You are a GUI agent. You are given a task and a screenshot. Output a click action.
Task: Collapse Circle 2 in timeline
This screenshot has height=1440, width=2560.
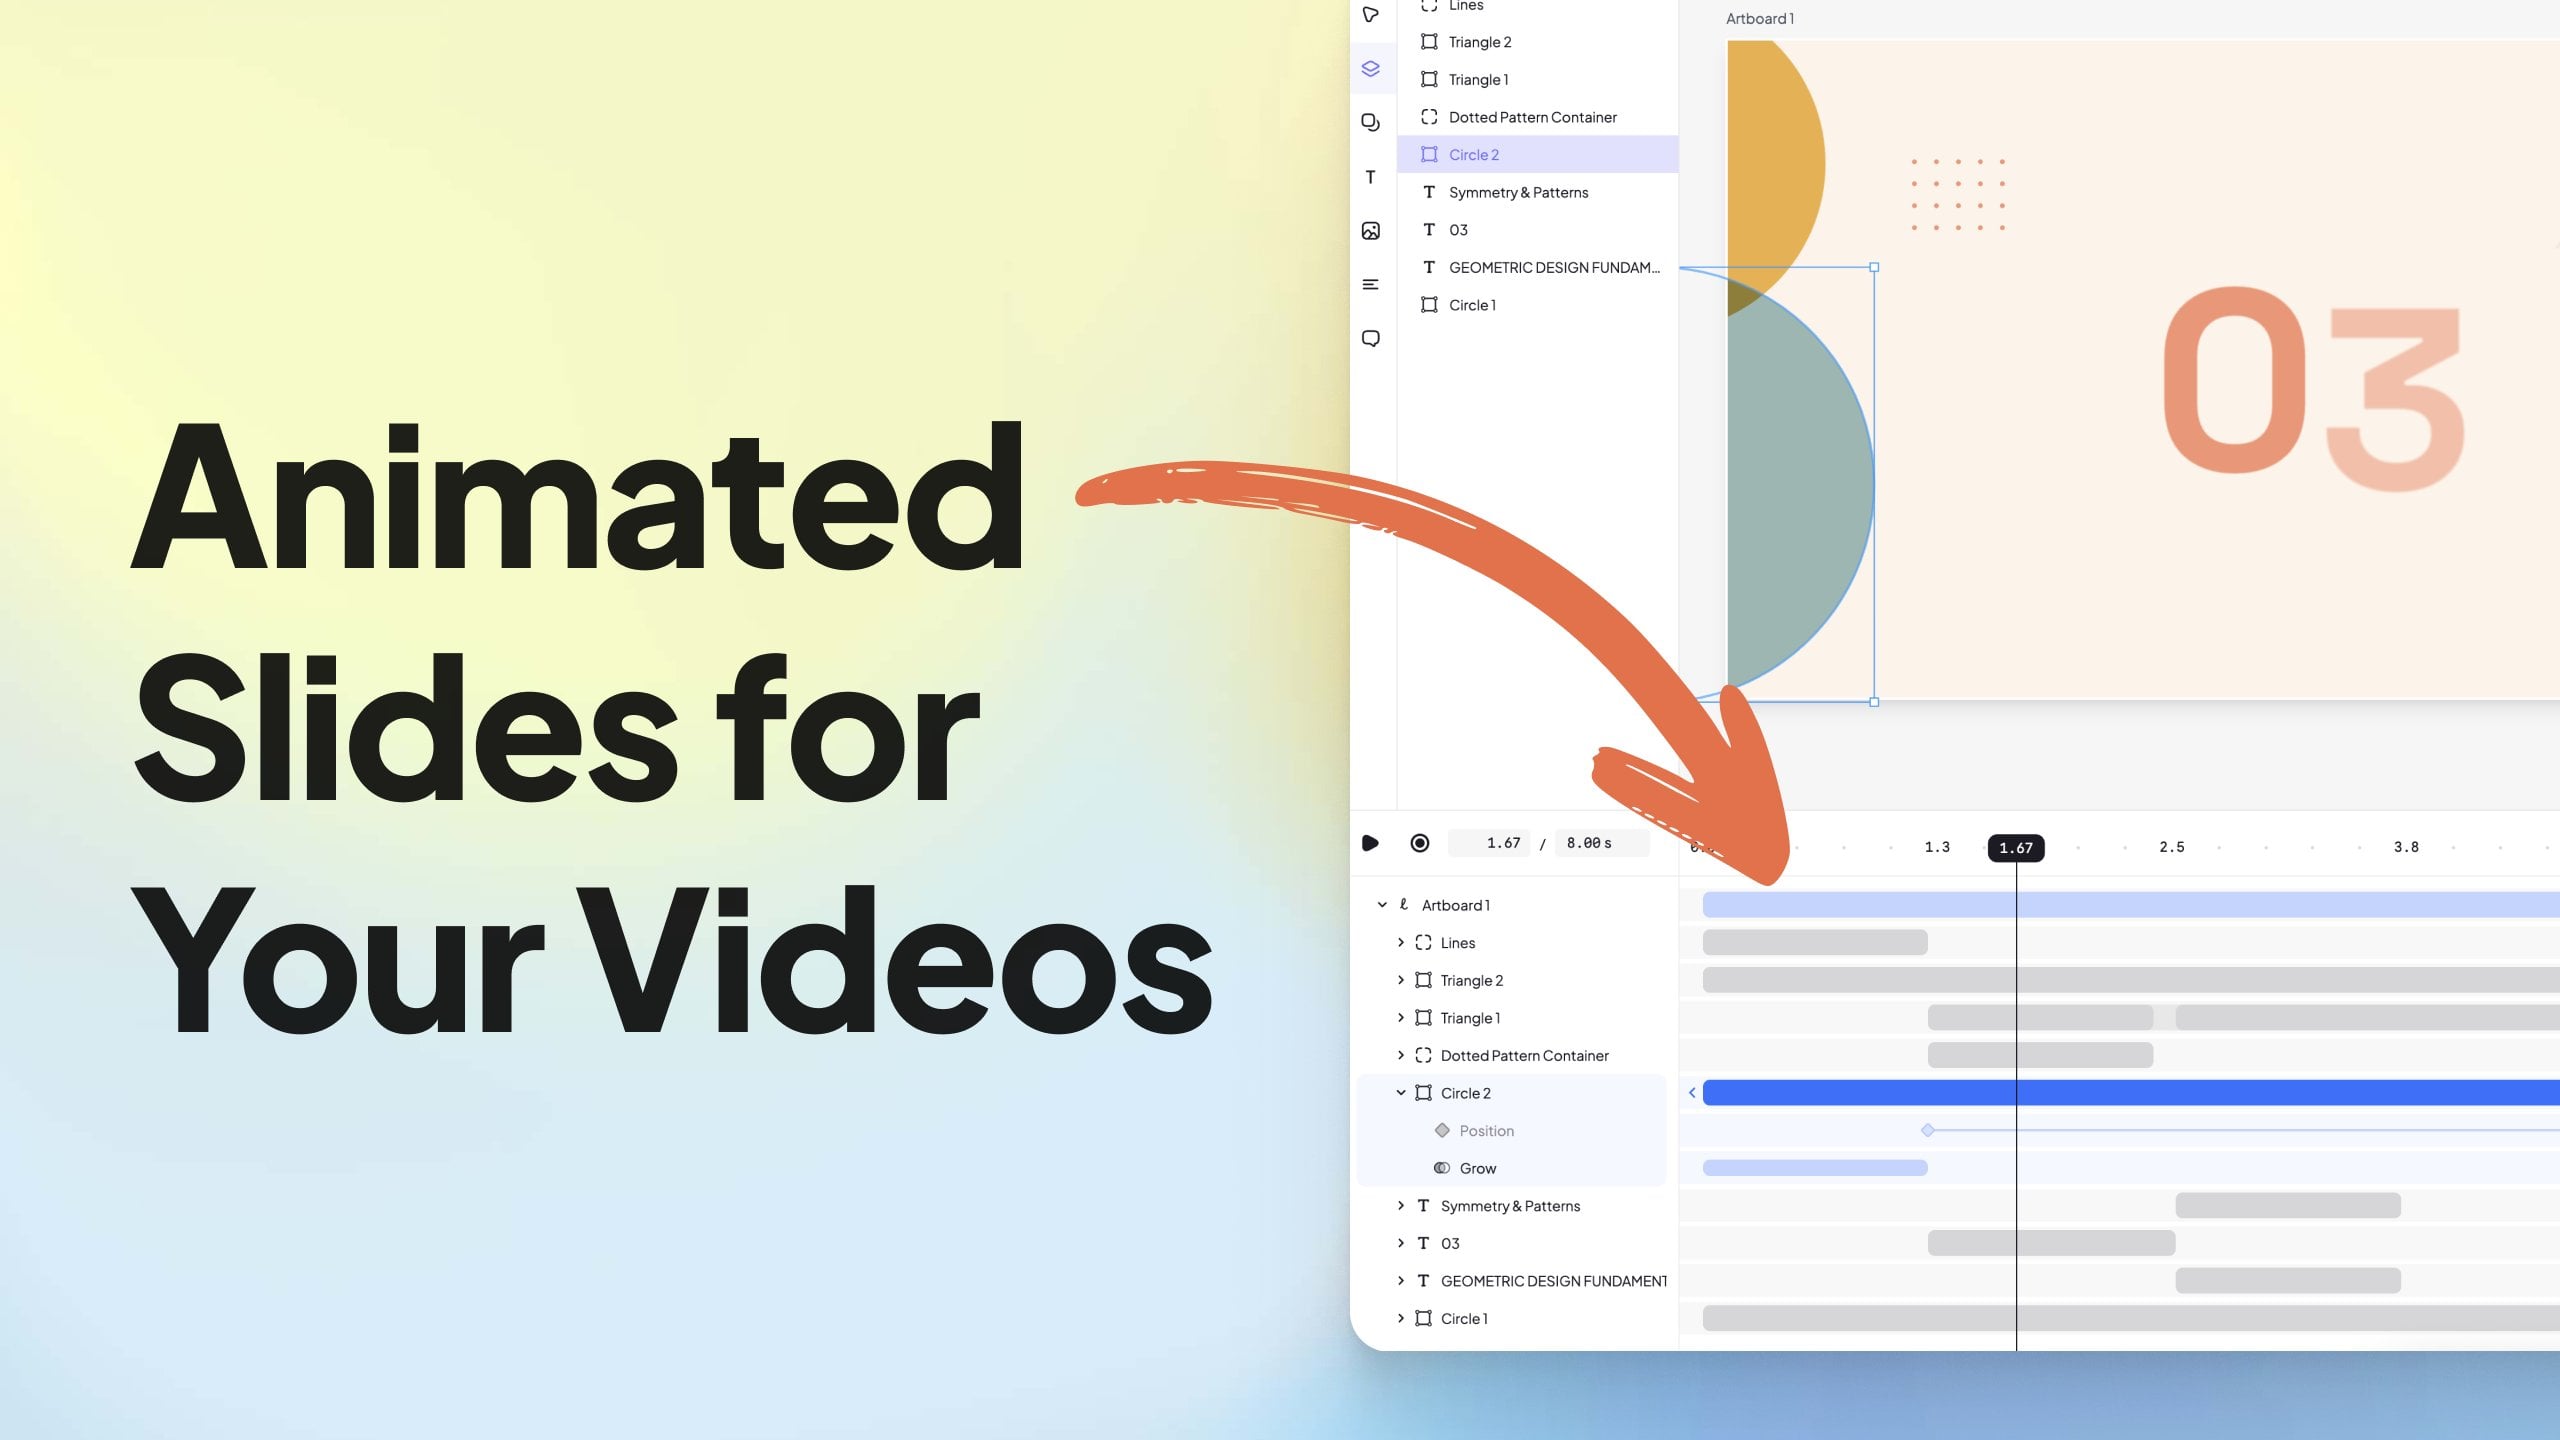click(1401, 1093)
